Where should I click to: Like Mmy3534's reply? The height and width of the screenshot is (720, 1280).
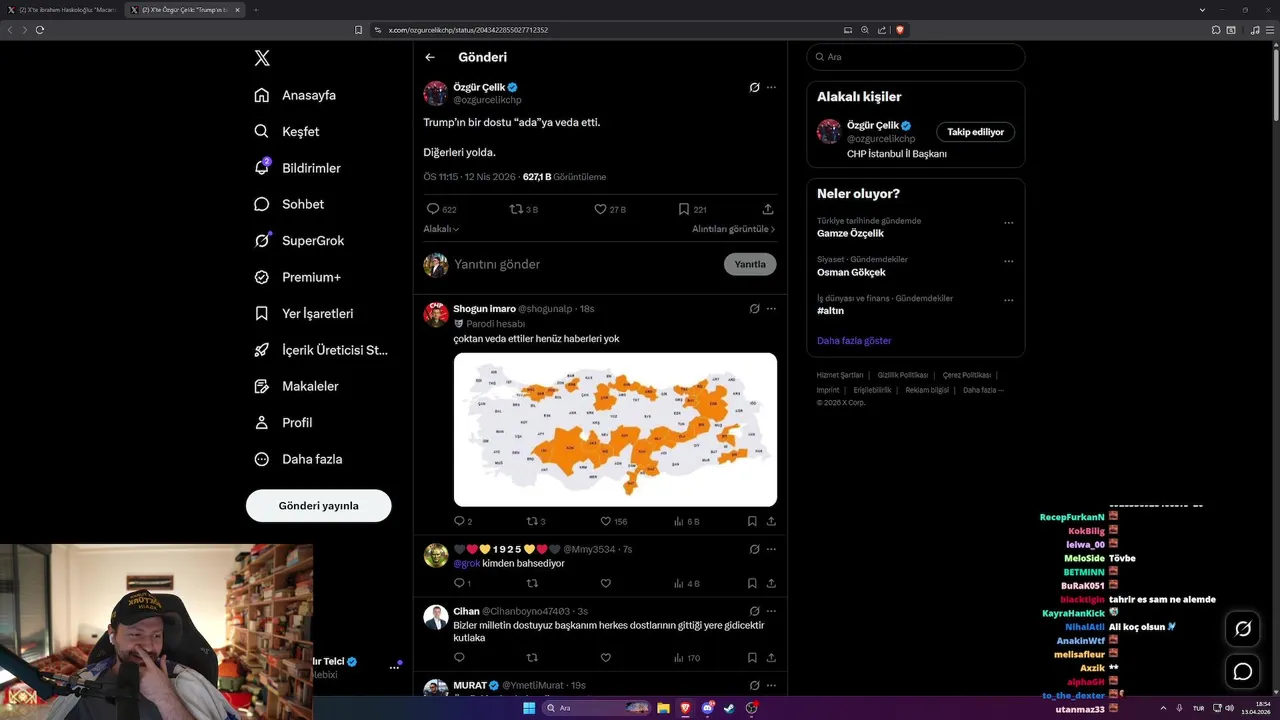pos(605,583)
